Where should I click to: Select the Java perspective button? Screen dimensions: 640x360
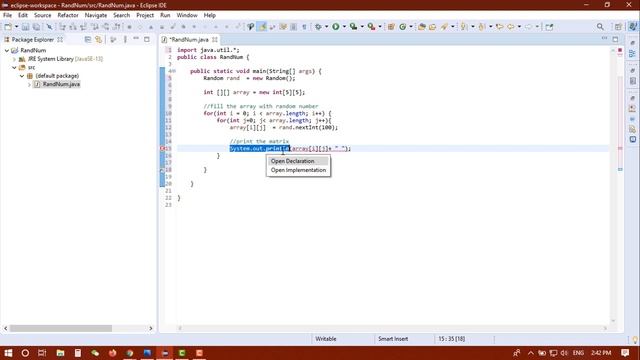[x=633, y=27]
